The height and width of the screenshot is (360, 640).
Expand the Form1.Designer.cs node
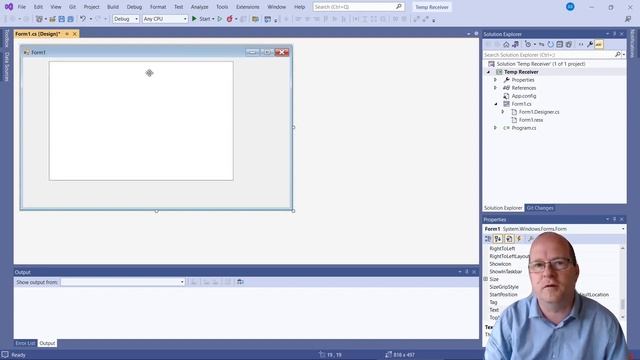[x=503, y=112]
